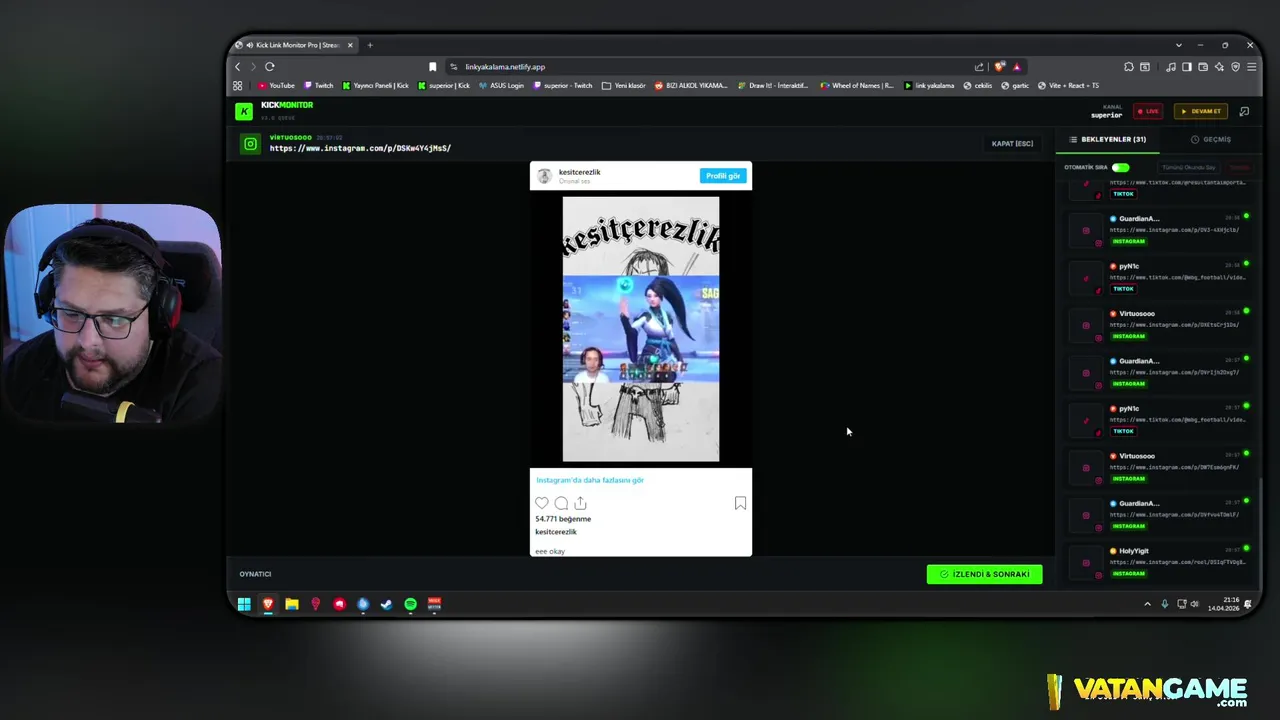Click the Devam Et button
Screen dimensions: 1280x720
pyautogui.click(x=1200, y=111)
